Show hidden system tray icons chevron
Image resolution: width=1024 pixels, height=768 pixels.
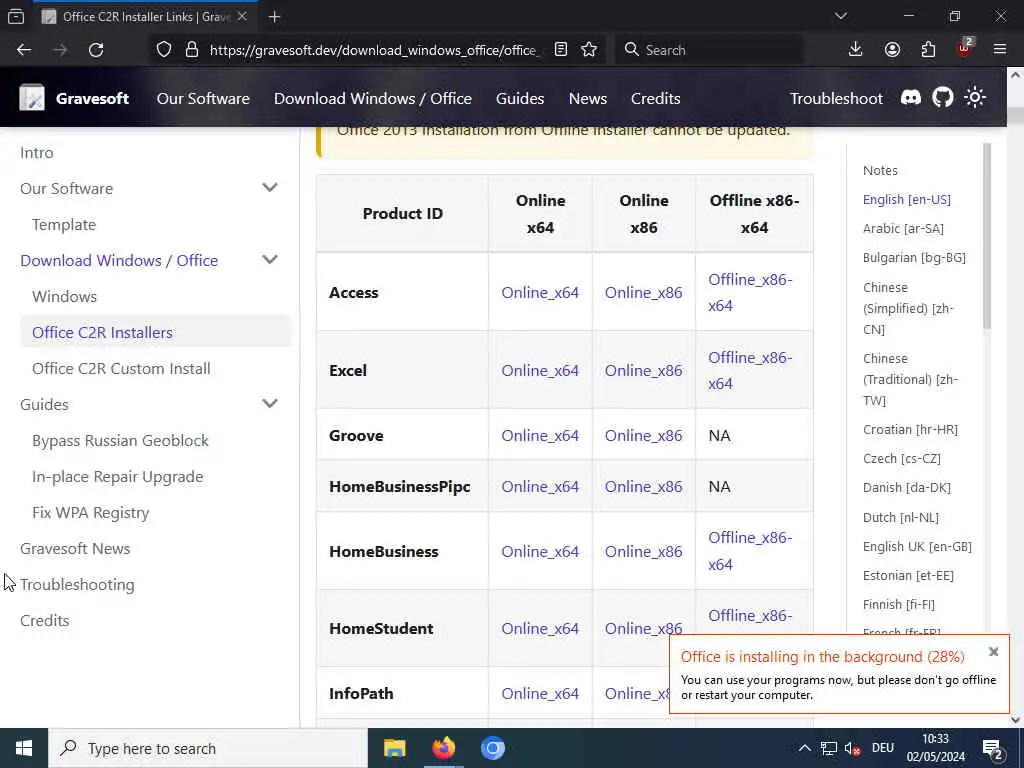[804, 748]
